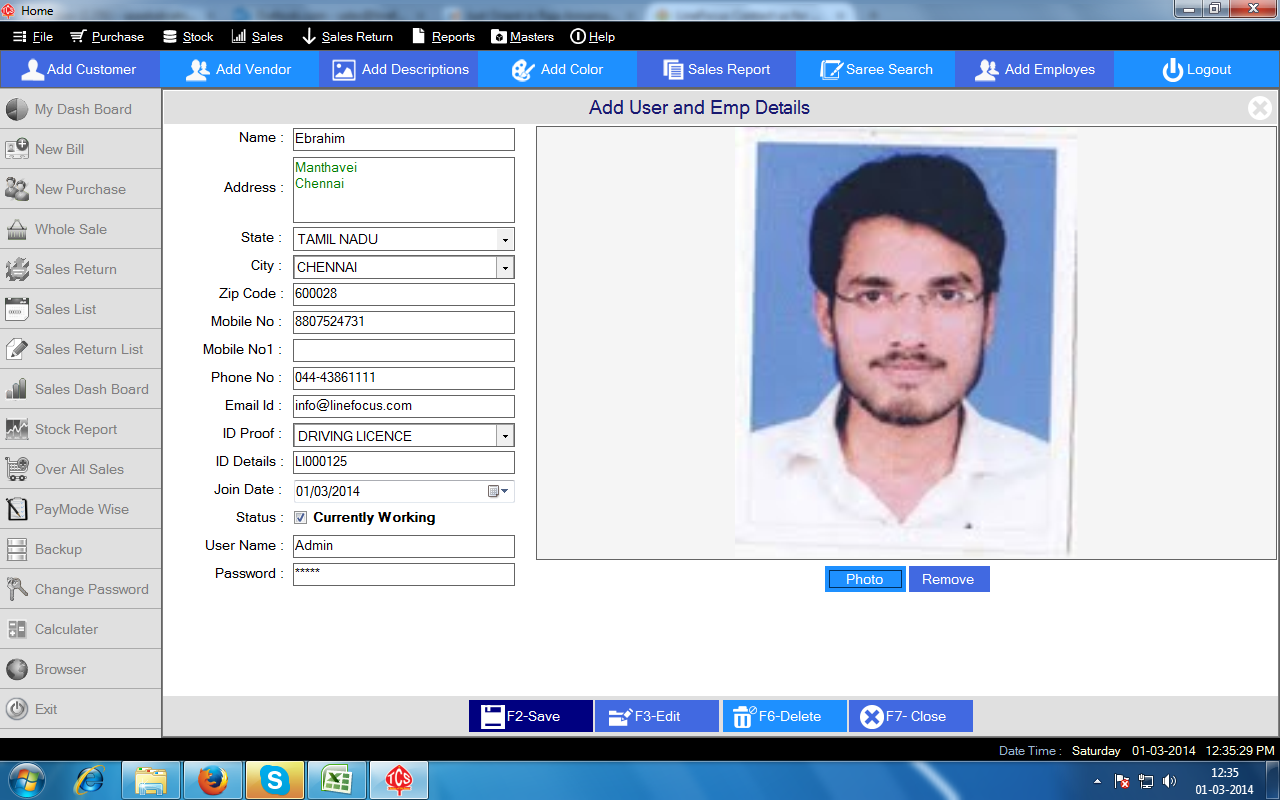Select the Backup sidebar icon
Screen dimensions: 1280x800
click(x=17, y=549)
